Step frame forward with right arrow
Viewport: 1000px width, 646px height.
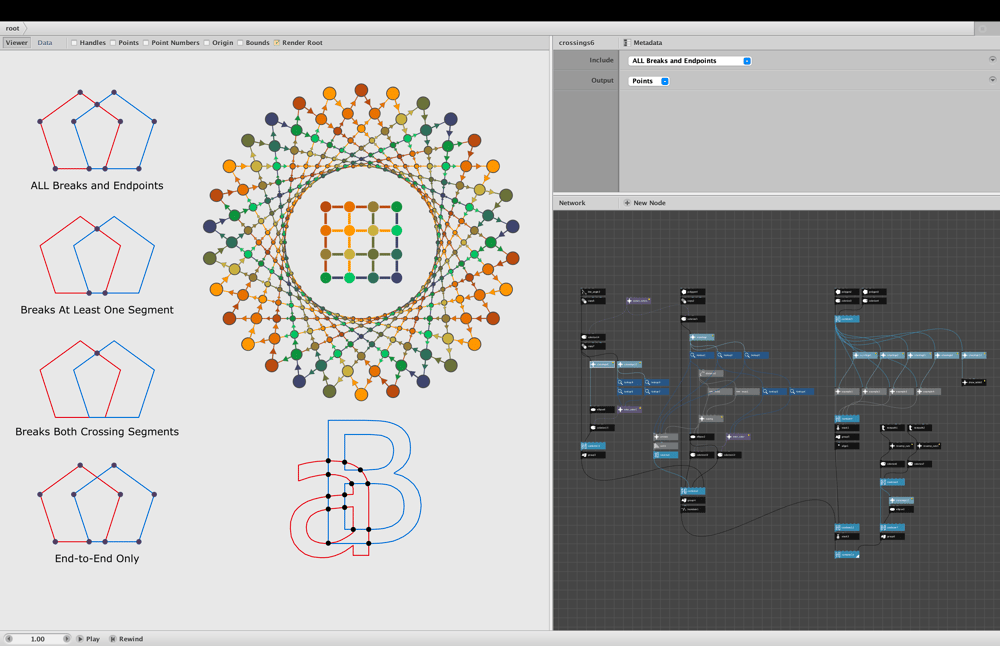point(66,638)
